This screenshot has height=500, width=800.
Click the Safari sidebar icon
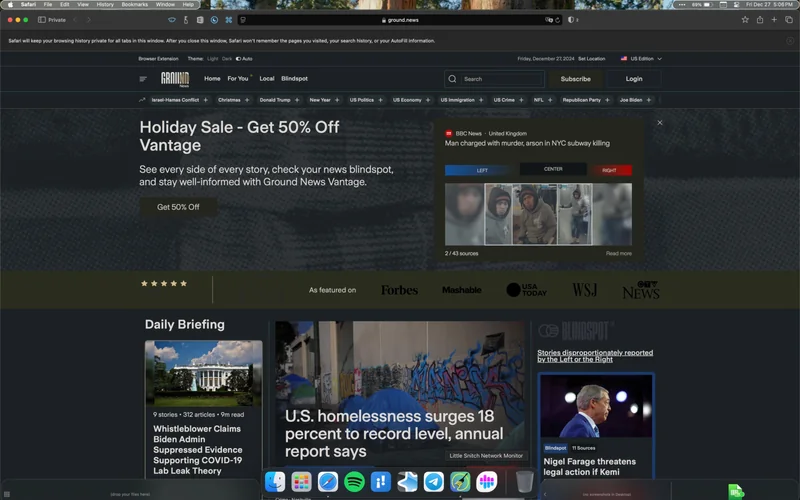pyautogui.click(x=42, y=20)
